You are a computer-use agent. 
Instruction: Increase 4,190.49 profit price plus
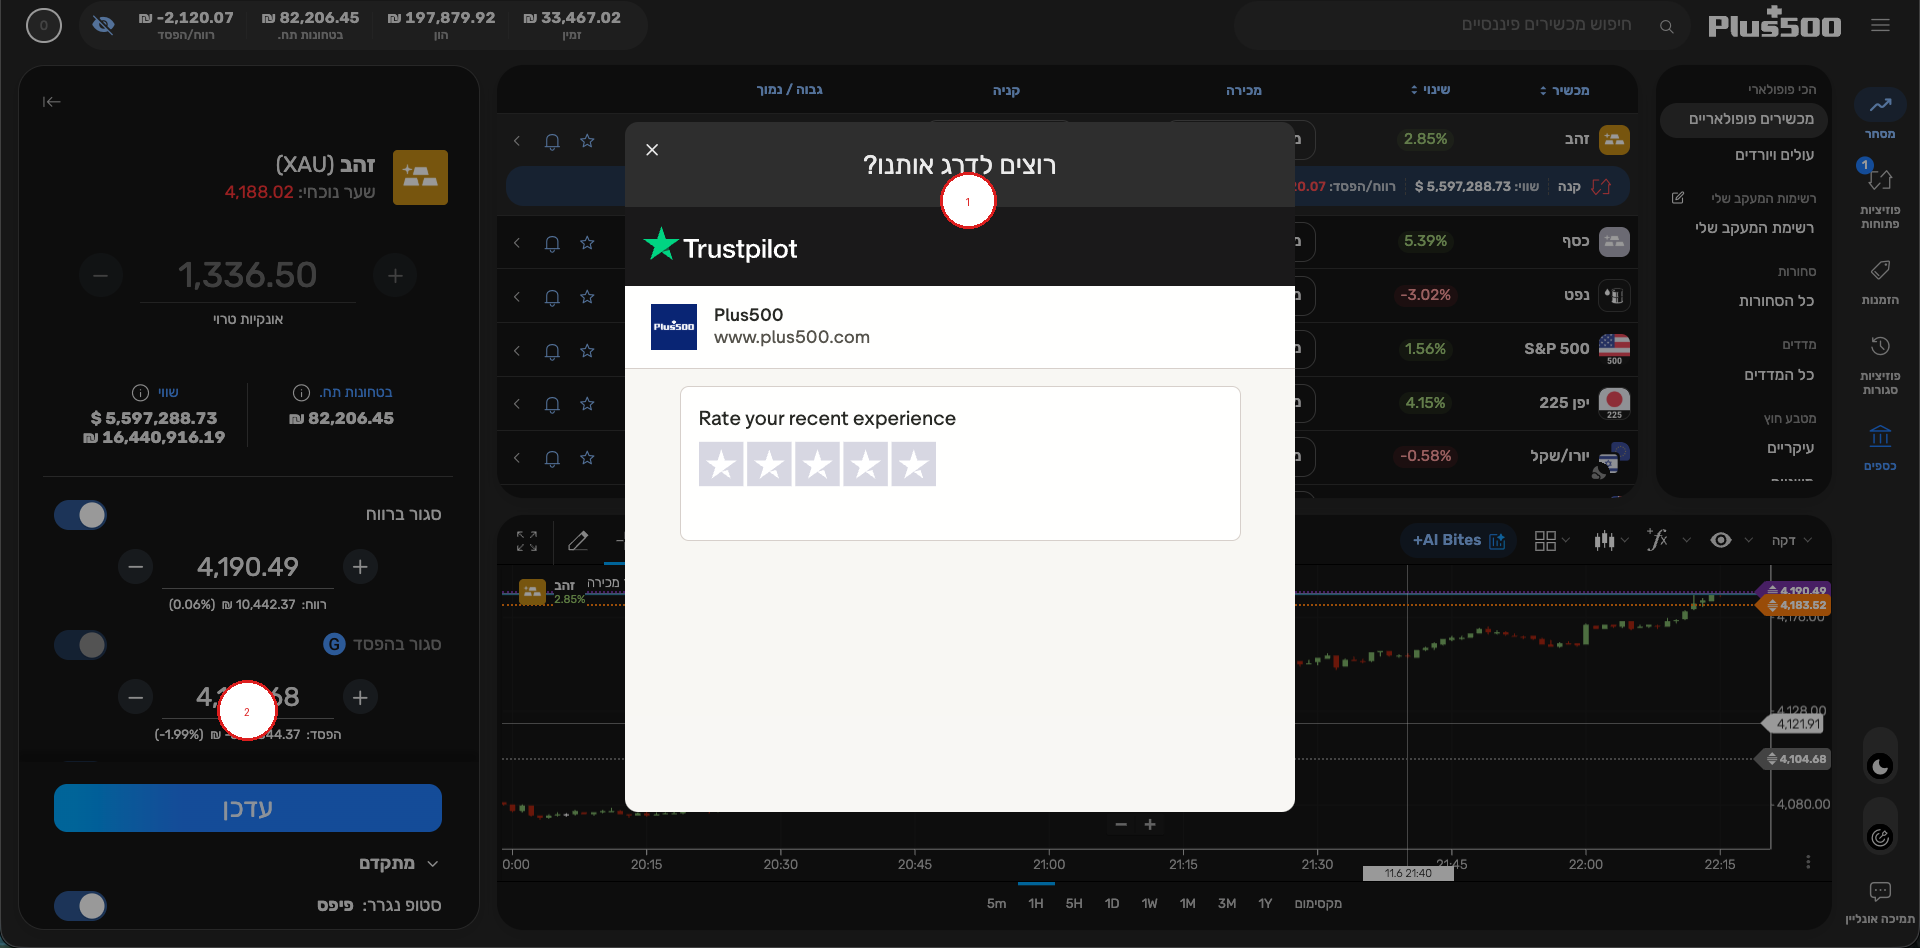pyautogui.click(x=360, y=567)
